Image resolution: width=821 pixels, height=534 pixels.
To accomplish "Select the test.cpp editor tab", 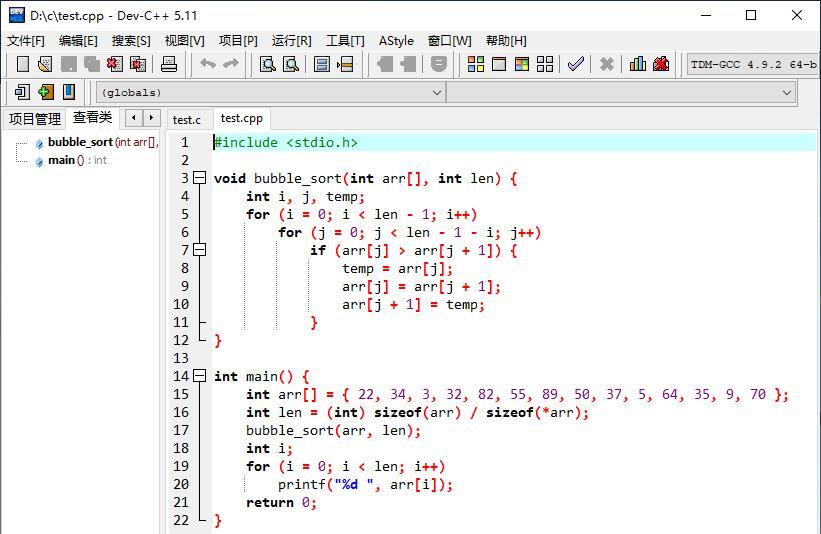I will point(241,118).
